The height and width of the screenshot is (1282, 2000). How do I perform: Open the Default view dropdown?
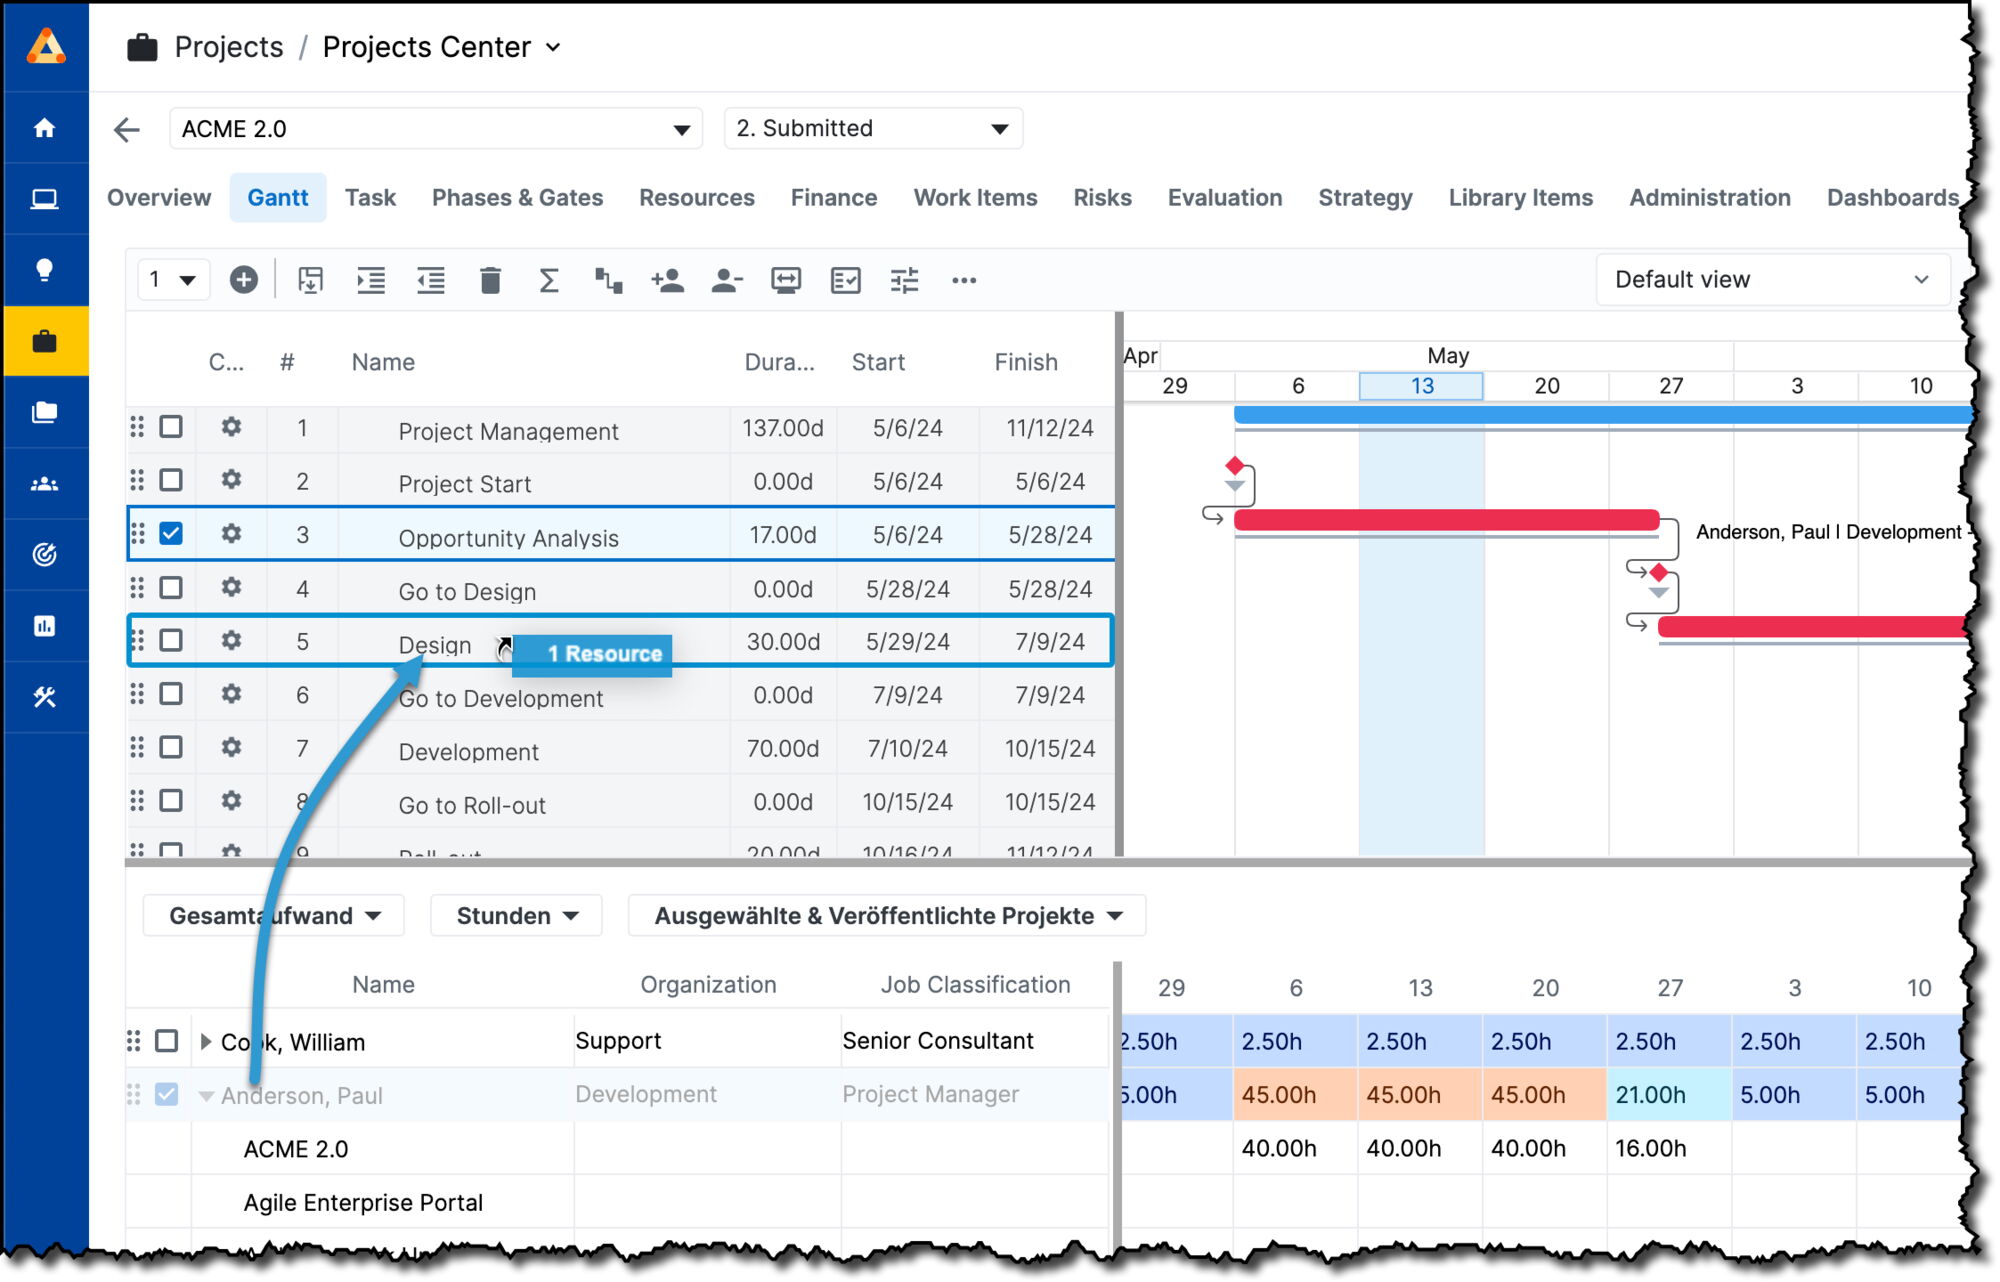[1771, 280]
